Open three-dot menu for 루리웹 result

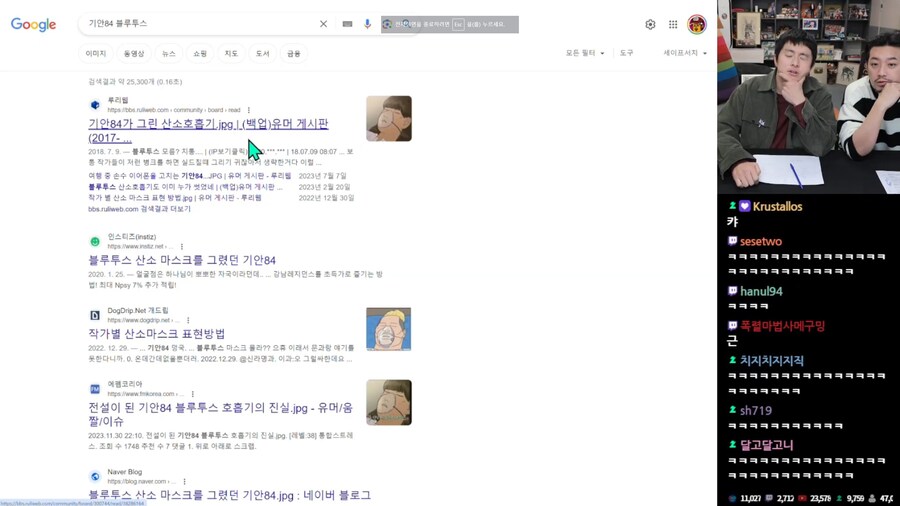(249, 110)
